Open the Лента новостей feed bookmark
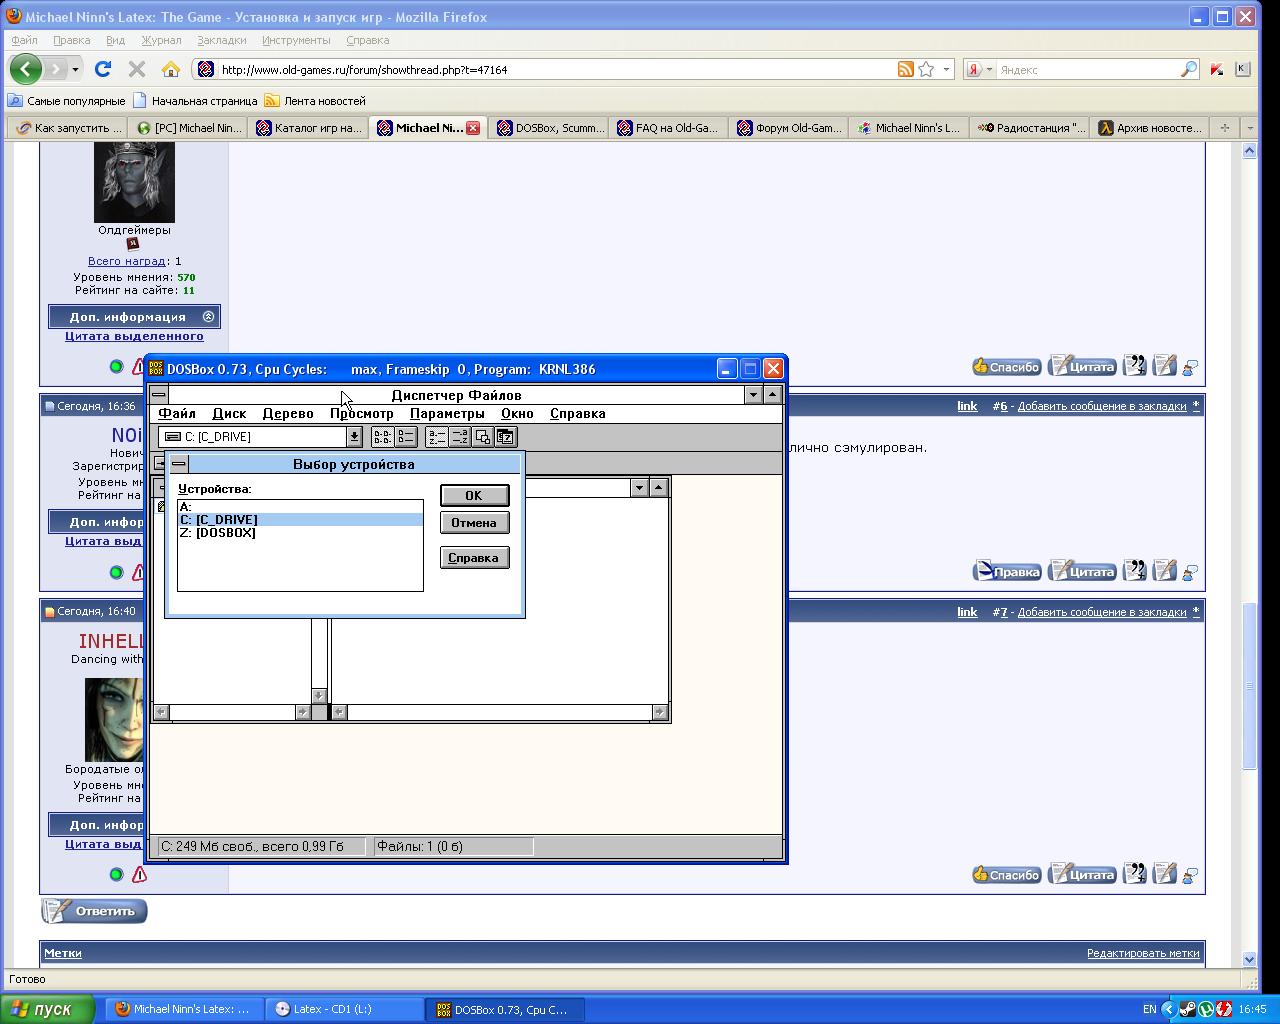This screenshot has width=1280, height=1024. click(x=315, y=101)
